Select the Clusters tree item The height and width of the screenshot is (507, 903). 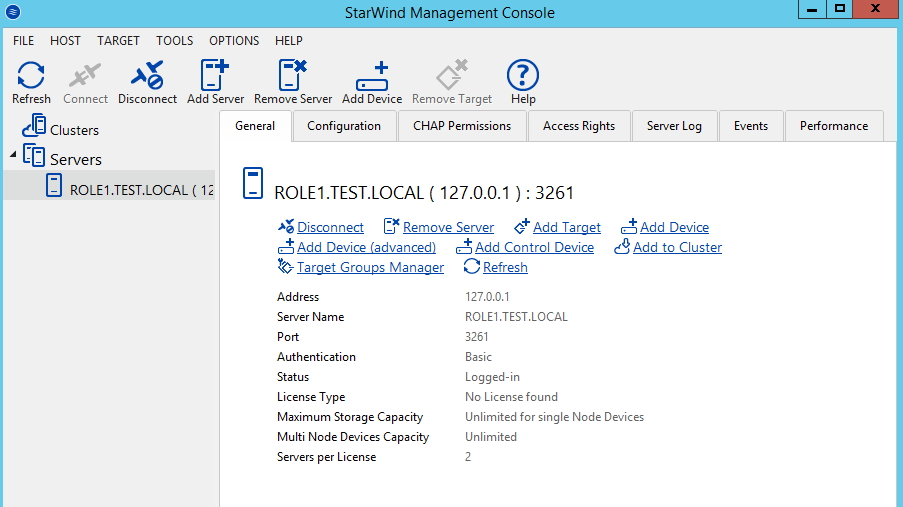(x=74, y=130)
